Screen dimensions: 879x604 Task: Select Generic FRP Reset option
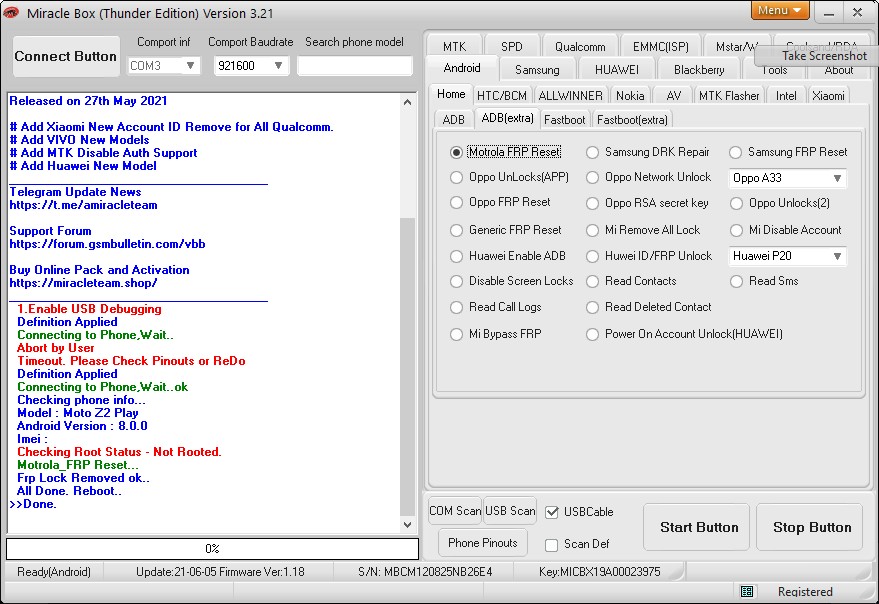coord(456,230)
